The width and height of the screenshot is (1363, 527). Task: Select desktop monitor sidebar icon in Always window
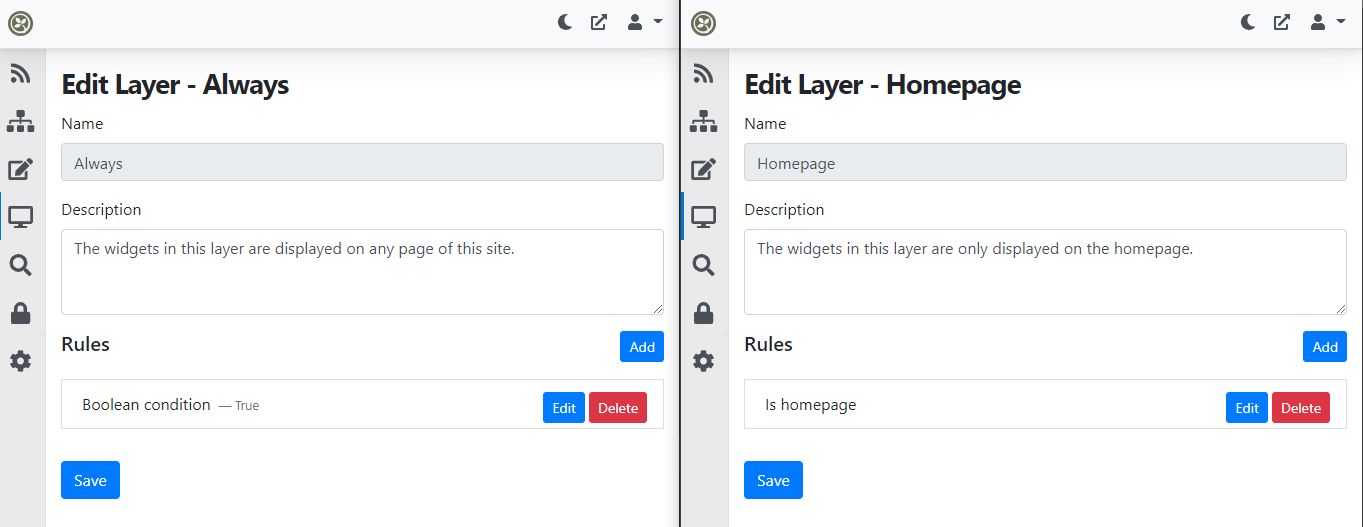point(21,217)
